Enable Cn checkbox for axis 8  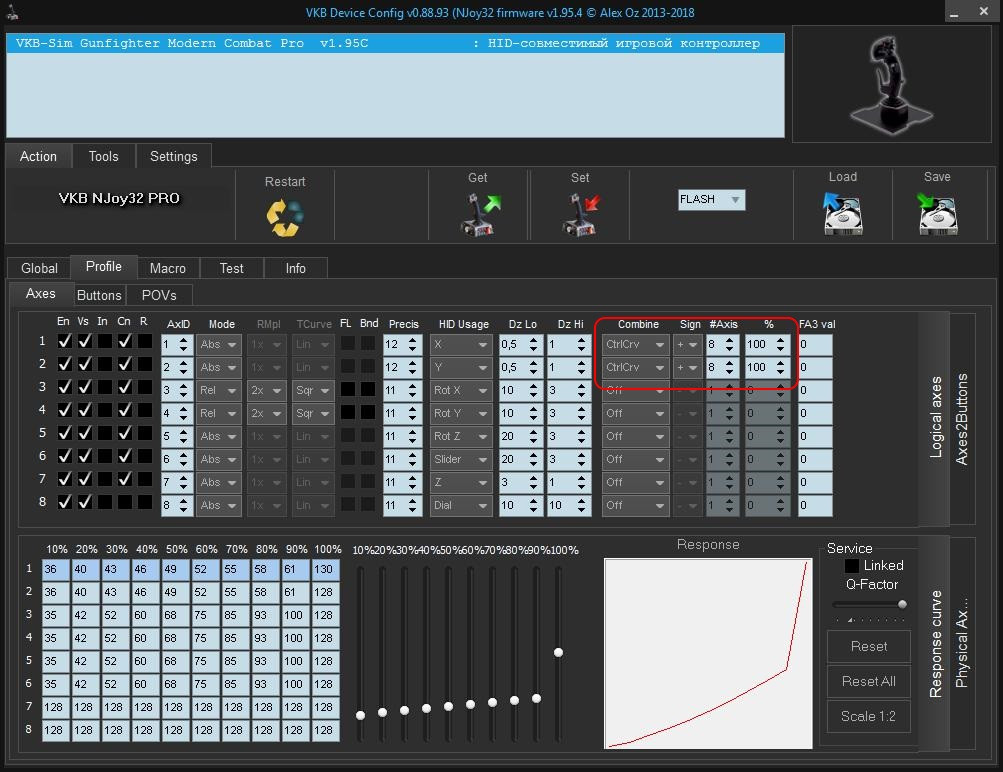coord(125,502)
